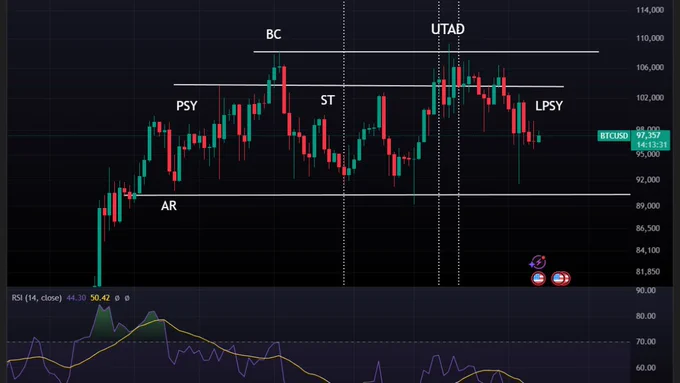Select the PSY annotation label

coord(186,106)
